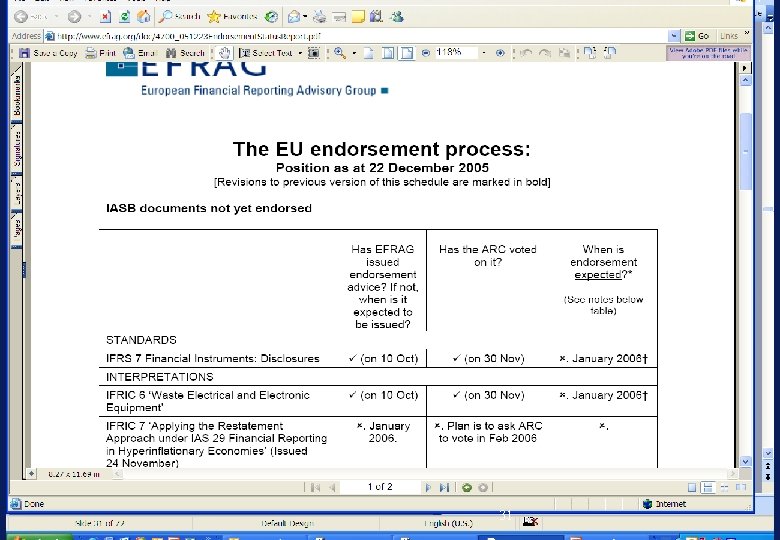Open the Signatures side tab

click(17, 148)
